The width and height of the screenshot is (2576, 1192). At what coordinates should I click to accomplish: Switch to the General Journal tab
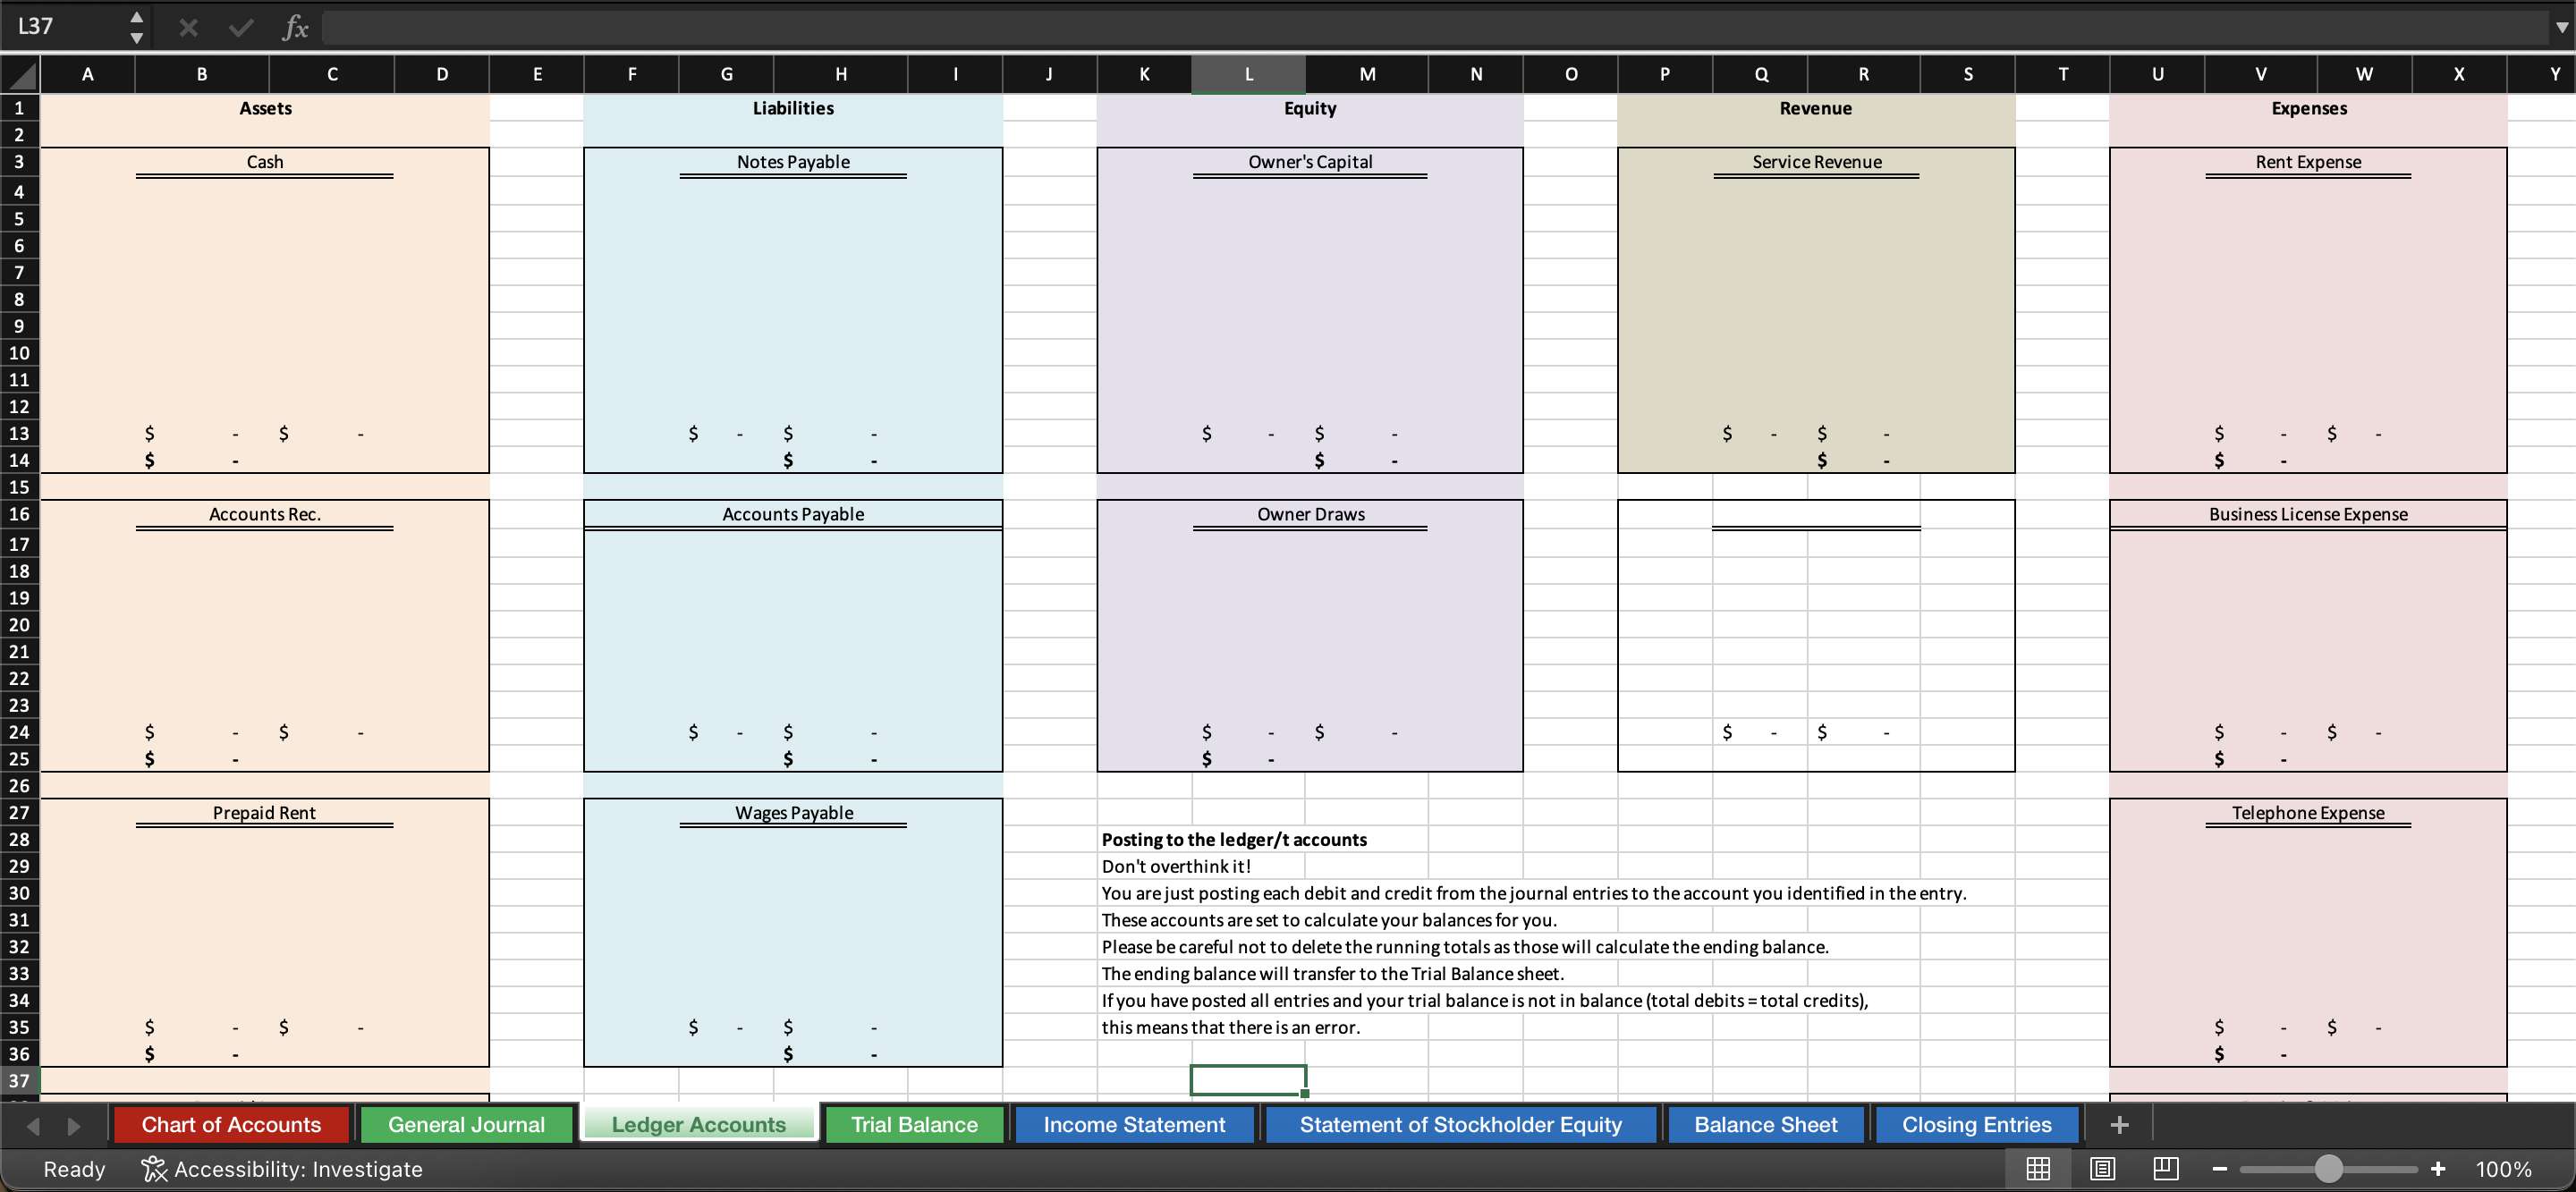[466, 1125]
